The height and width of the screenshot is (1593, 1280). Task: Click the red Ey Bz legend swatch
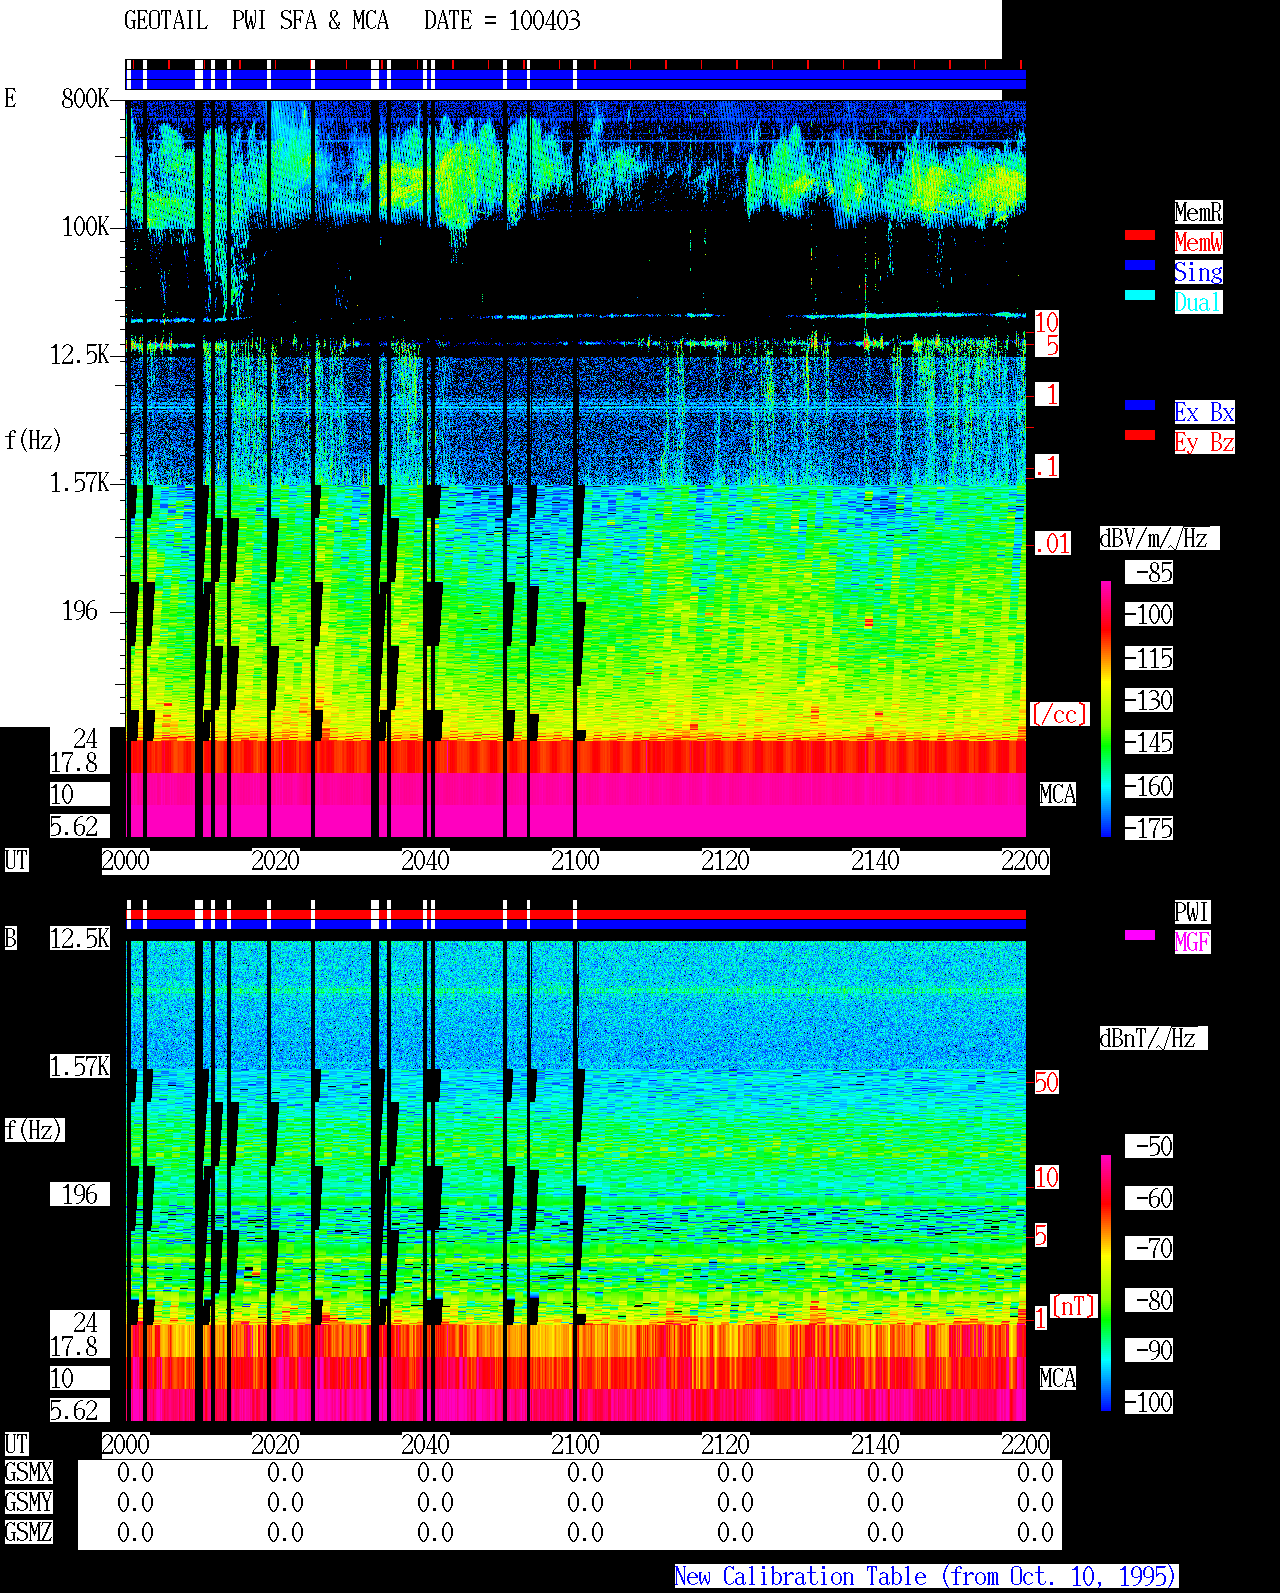1140,435
